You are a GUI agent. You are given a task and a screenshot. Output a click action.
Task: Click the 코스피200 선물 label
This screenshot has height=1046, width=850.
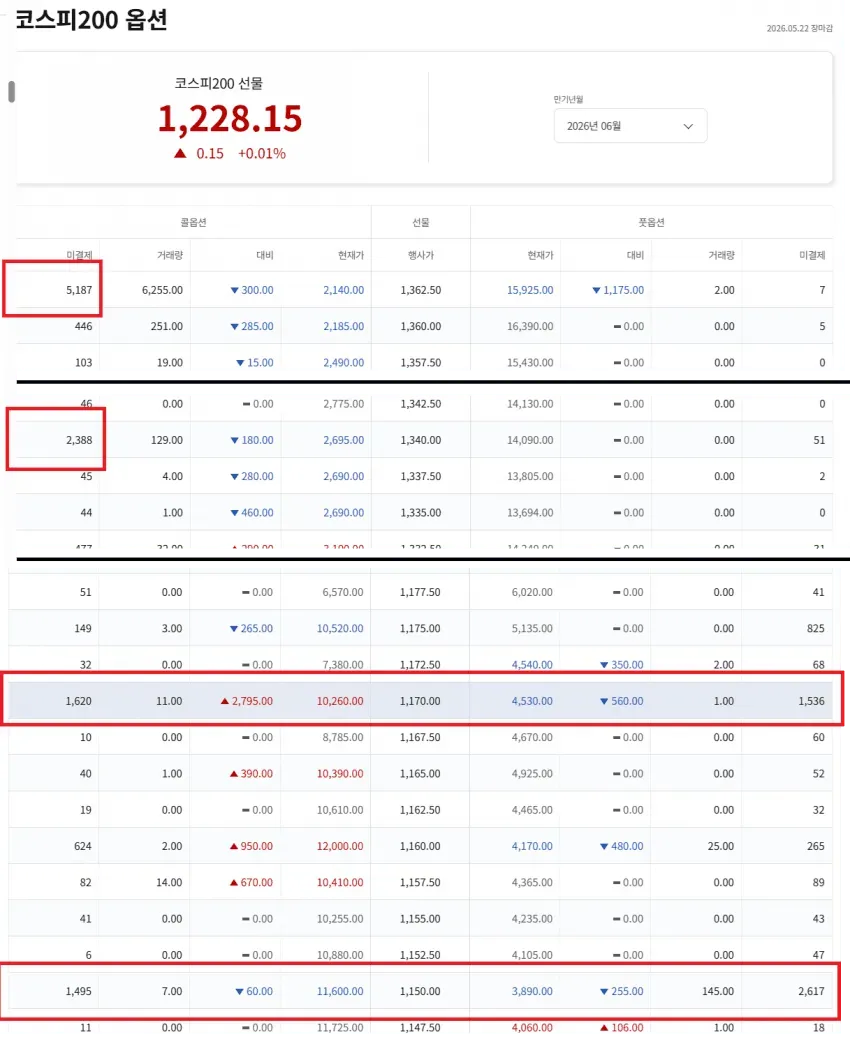(218, 83)
